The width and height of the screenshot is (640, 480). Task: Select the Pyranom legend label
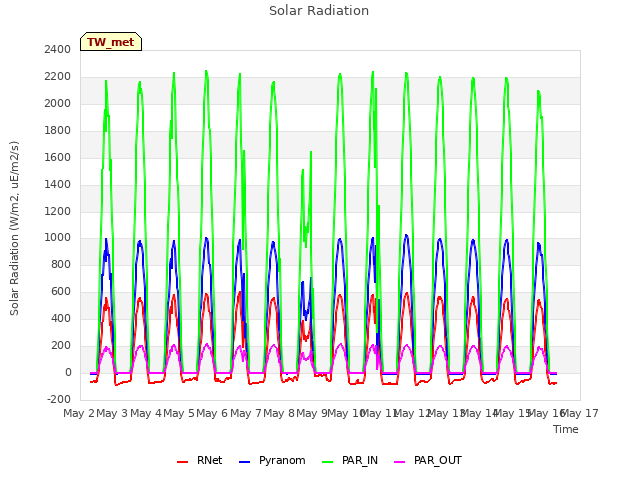282,460
